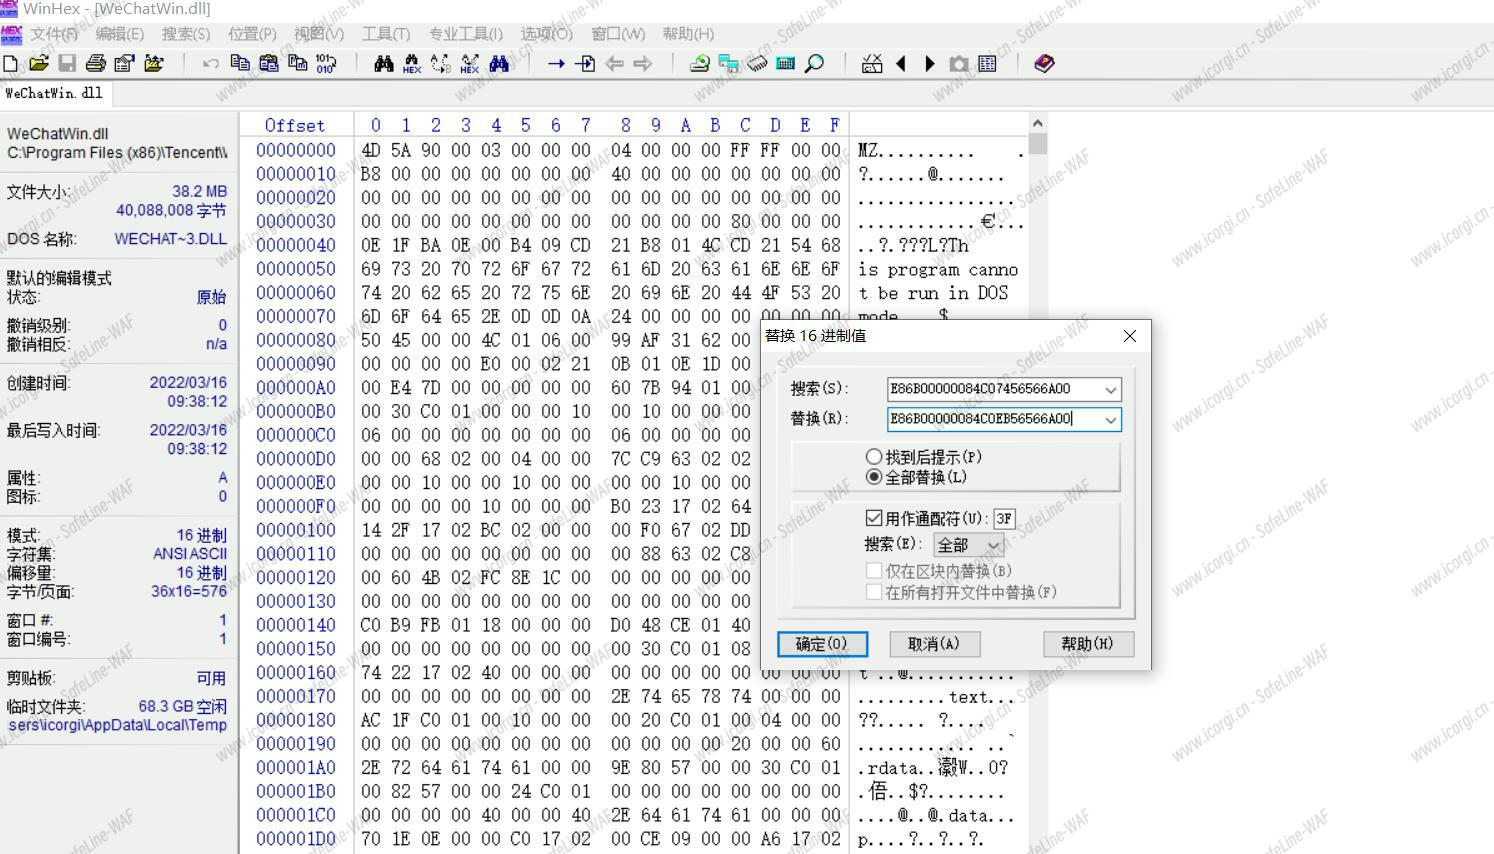Expand the 替换(R) hex value dropdown
This screenshot has width=1494, height=854.
tap(1110, 420)
